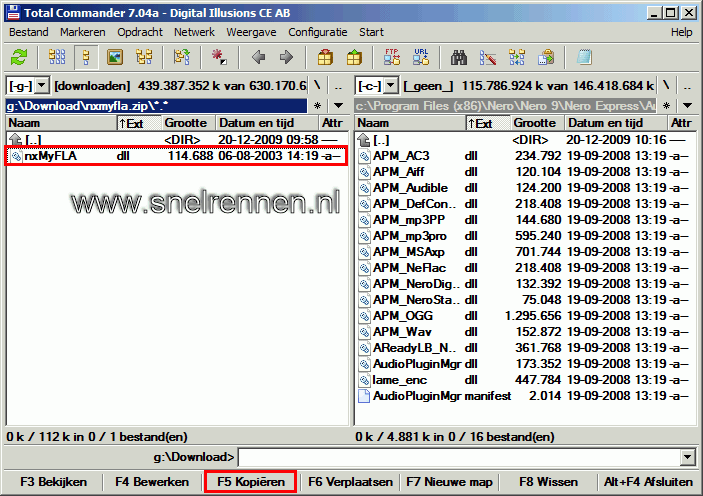Viewport: 703px width, 496px height.
Task: Show thumbnail view with picture icon
Action: point(115,57)
